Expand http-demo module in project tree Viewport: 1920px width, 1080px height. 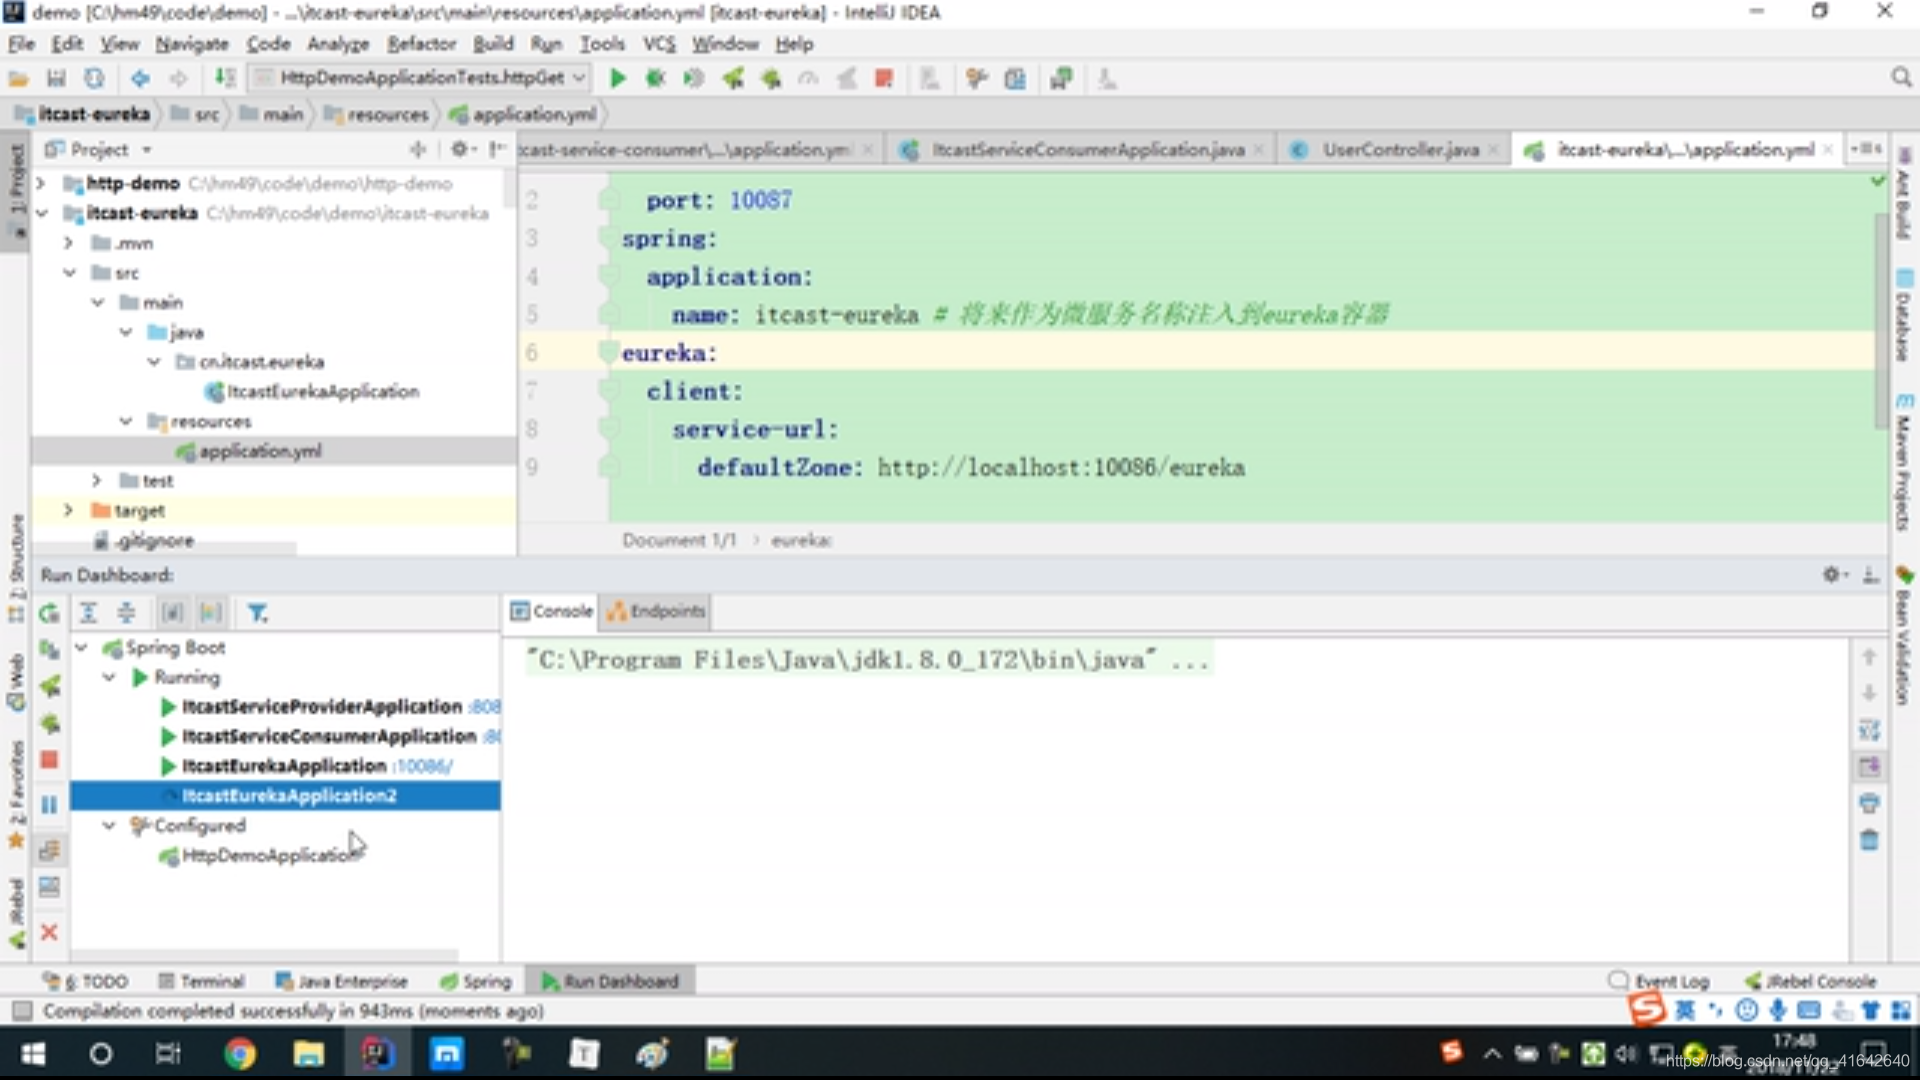(41, 183)
